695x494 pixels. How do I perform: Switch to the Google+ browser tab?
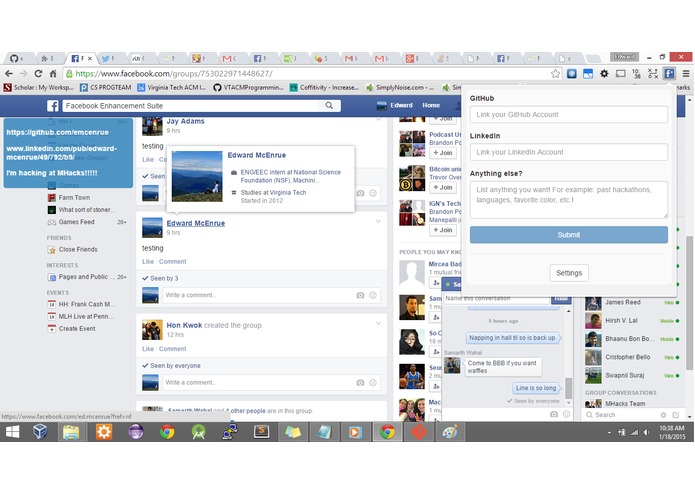[x=412, y=58]
